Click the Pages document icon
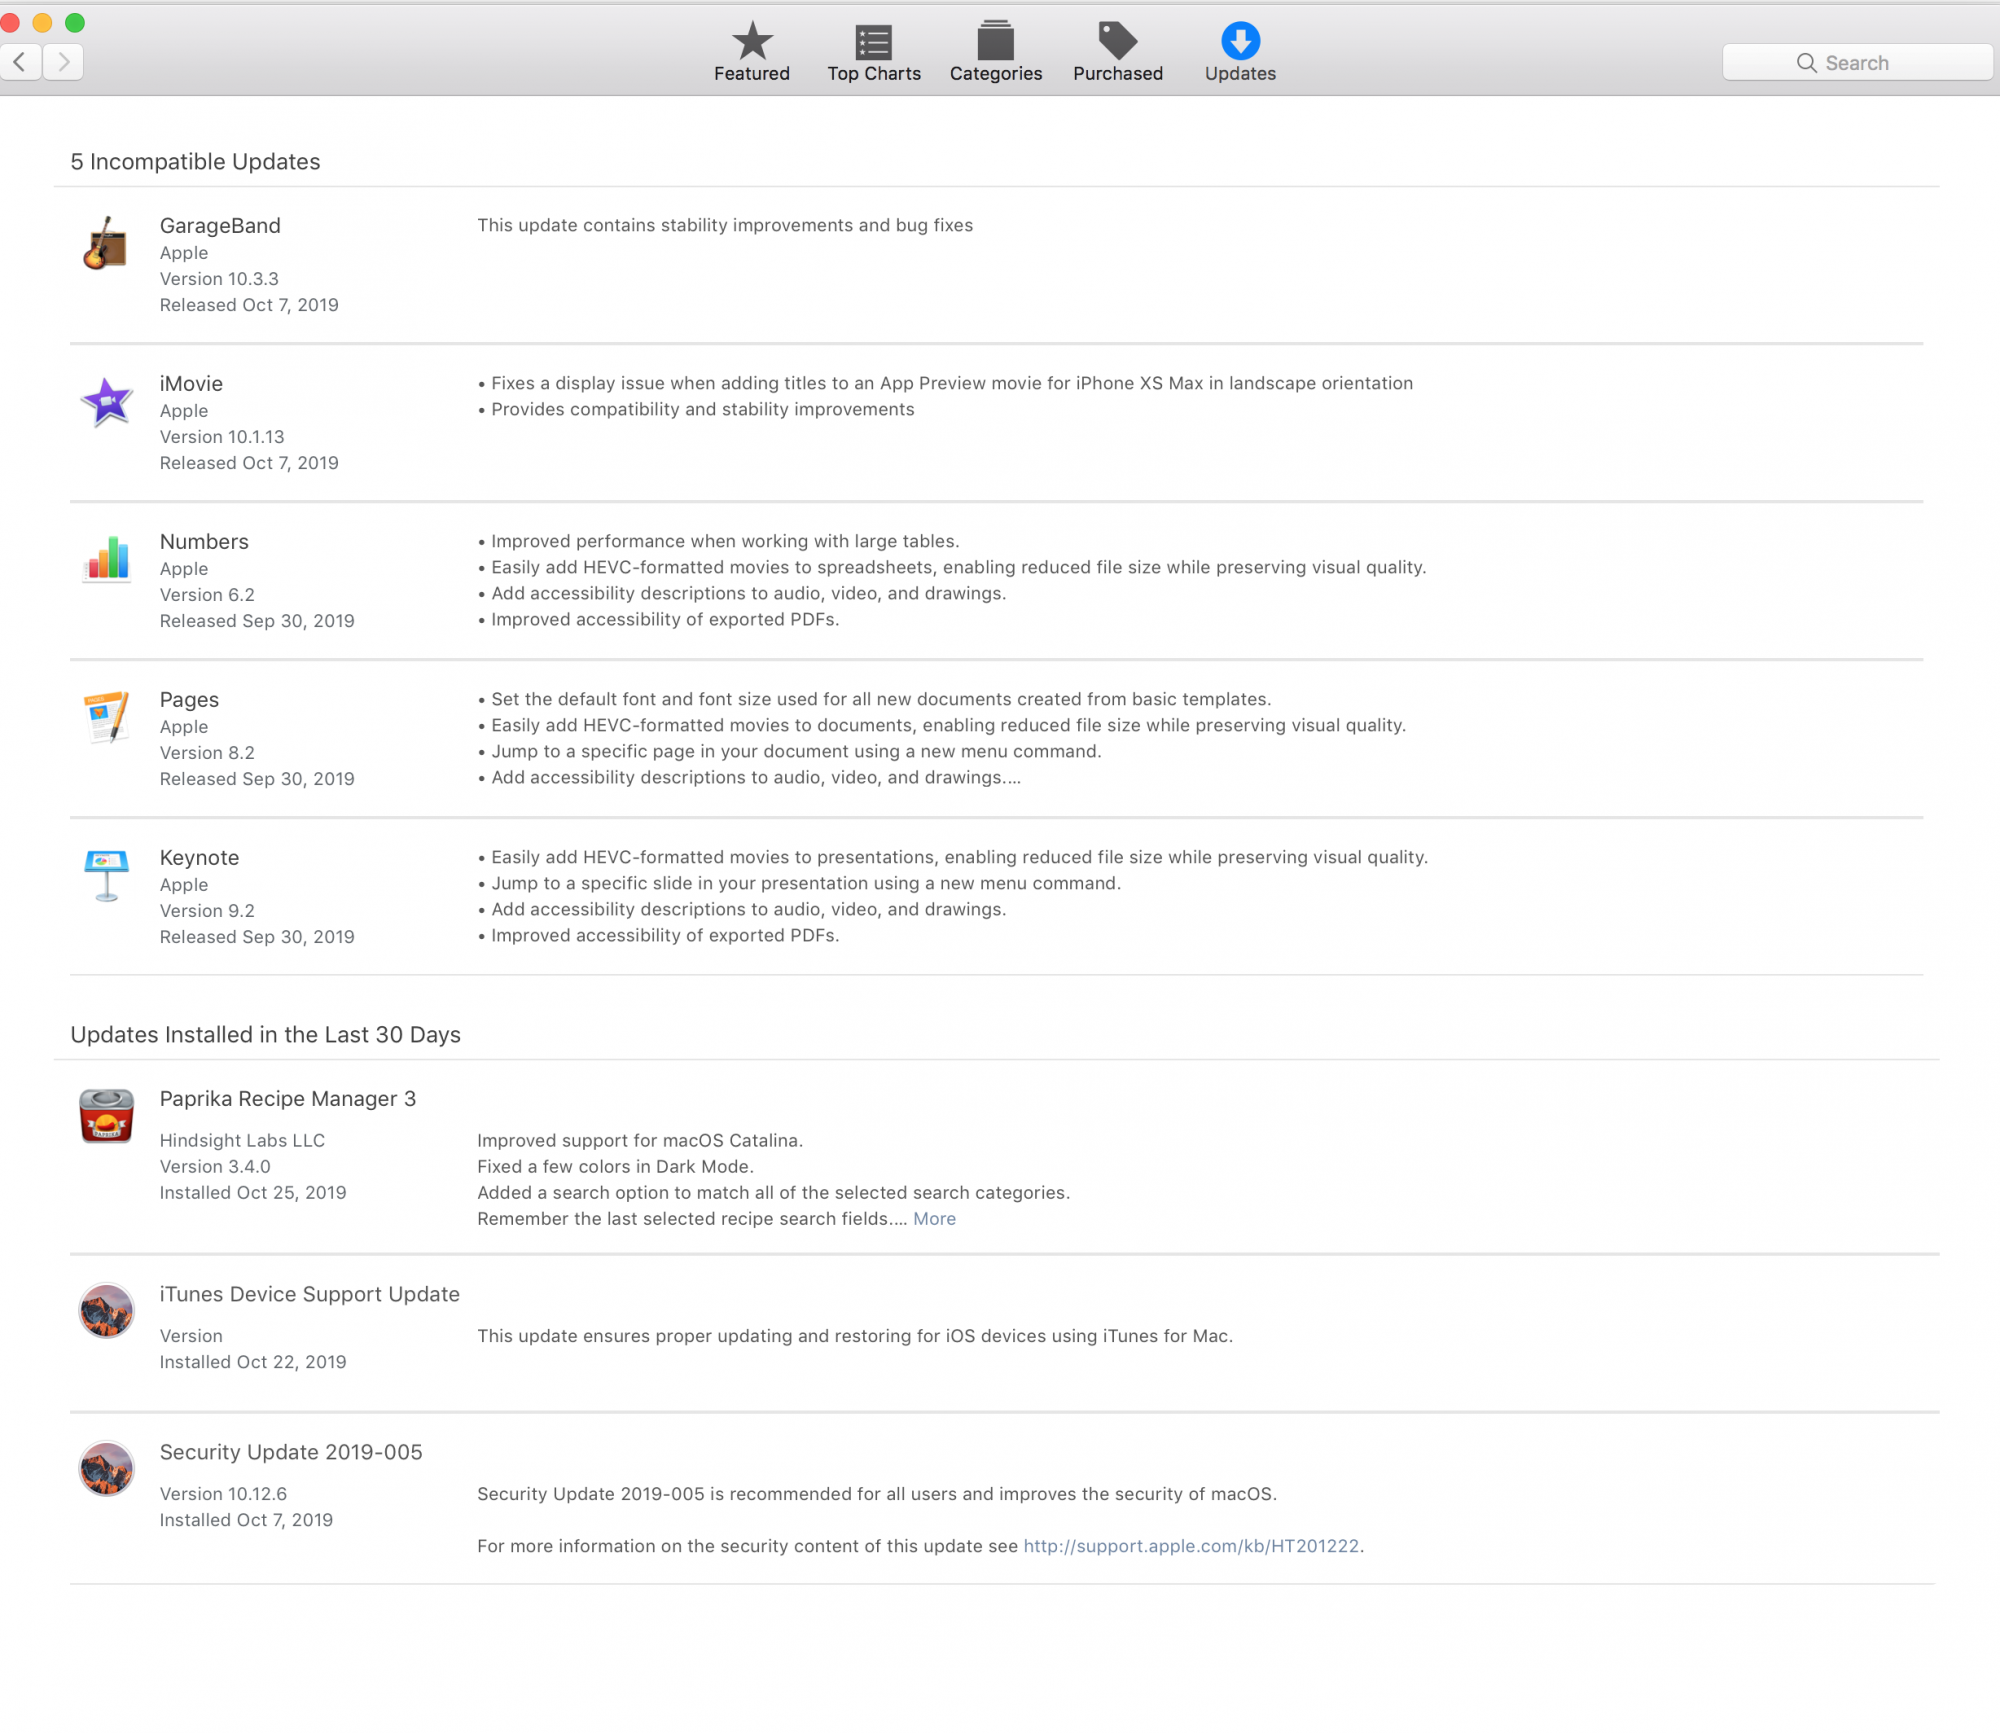 (x=106, y=717)
